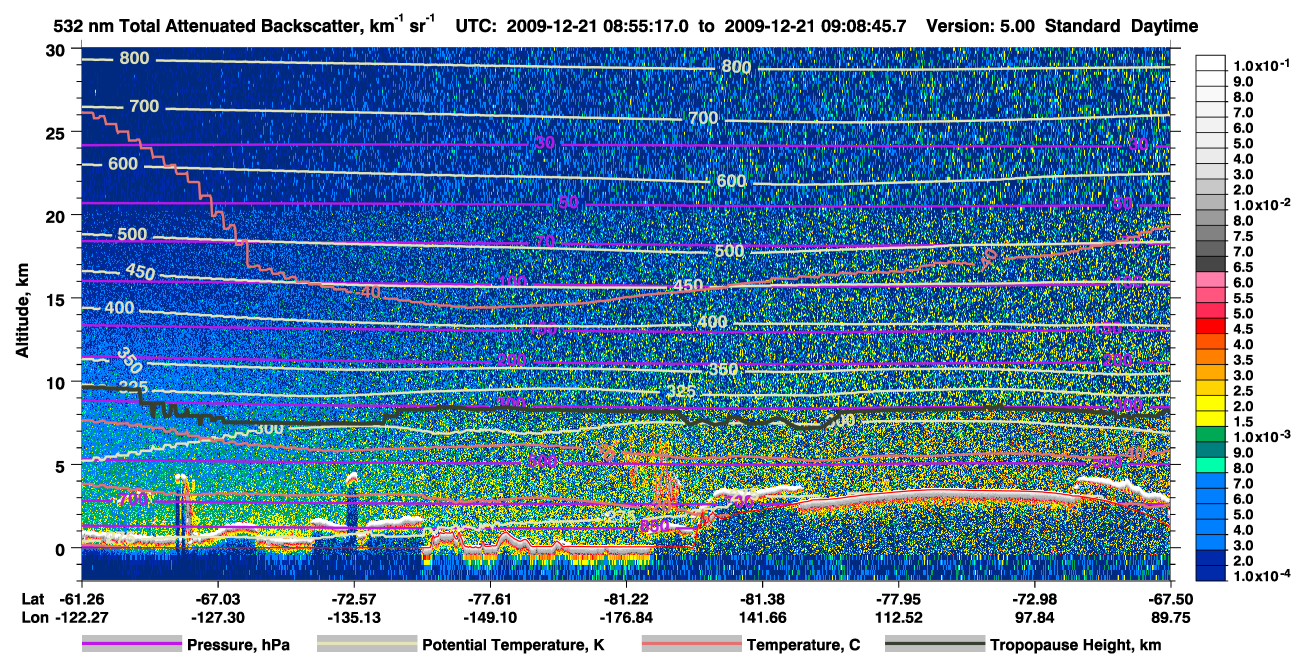
Task: Select the salmon Temperature legend line sample
Action: pos(691,645)
